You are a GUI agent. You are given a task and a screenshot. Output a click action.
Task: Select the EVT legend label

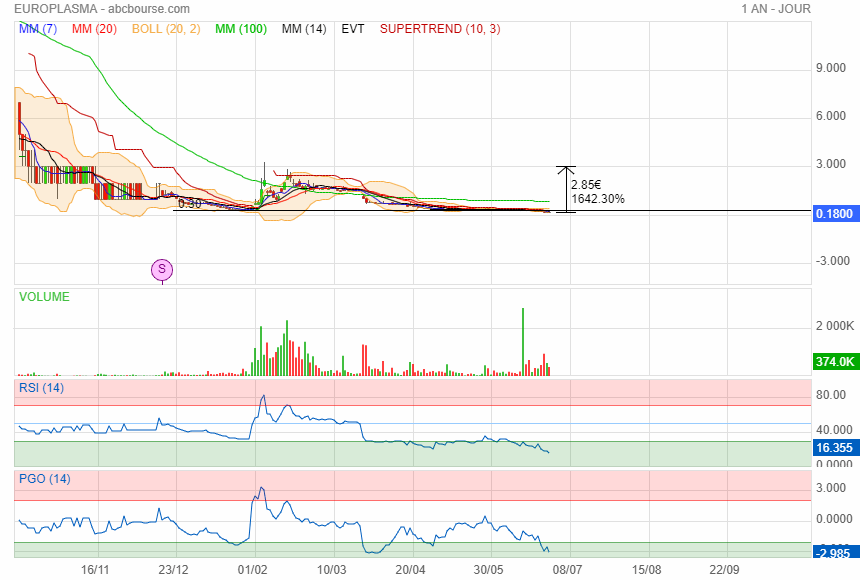(x=353, y=29)
